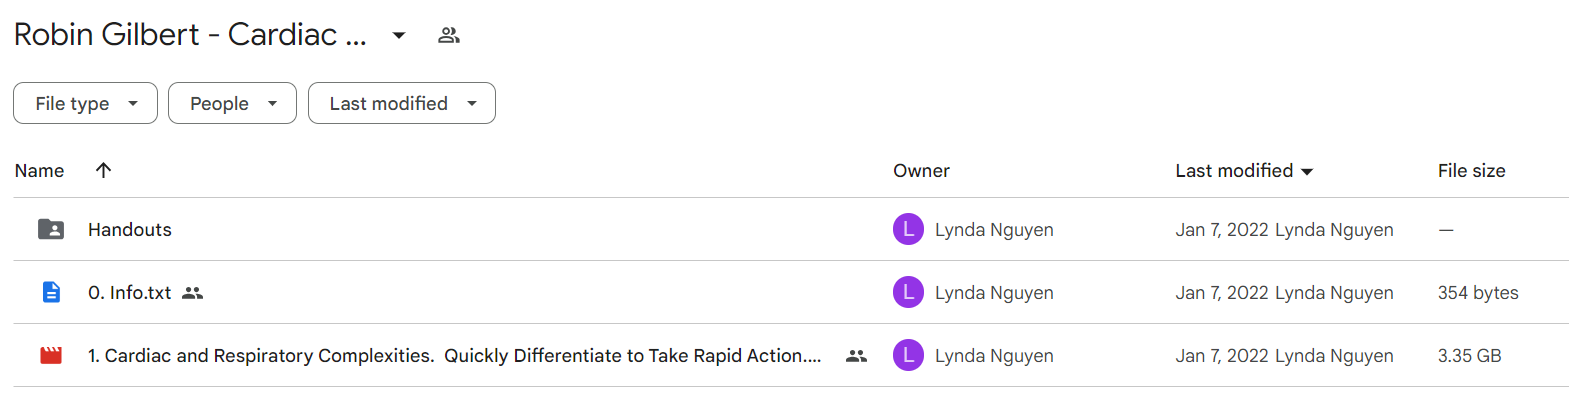Screen dimensions: 1569x395
Task: Click the blue document icon for 0. Info.txt
Action: (51, 292)
